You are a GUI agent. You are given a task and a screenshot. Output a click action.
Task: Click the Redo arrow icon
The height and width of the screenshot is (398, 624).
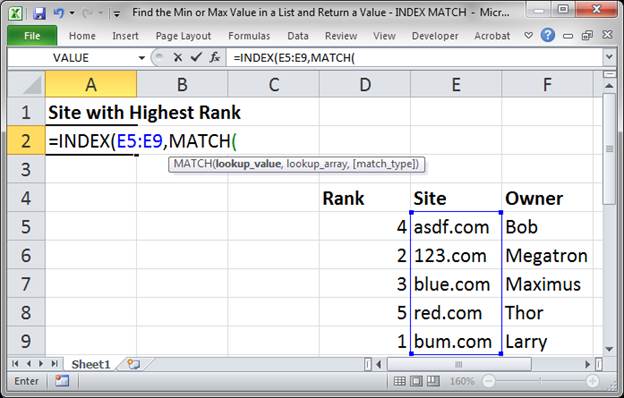coord(87,14)
